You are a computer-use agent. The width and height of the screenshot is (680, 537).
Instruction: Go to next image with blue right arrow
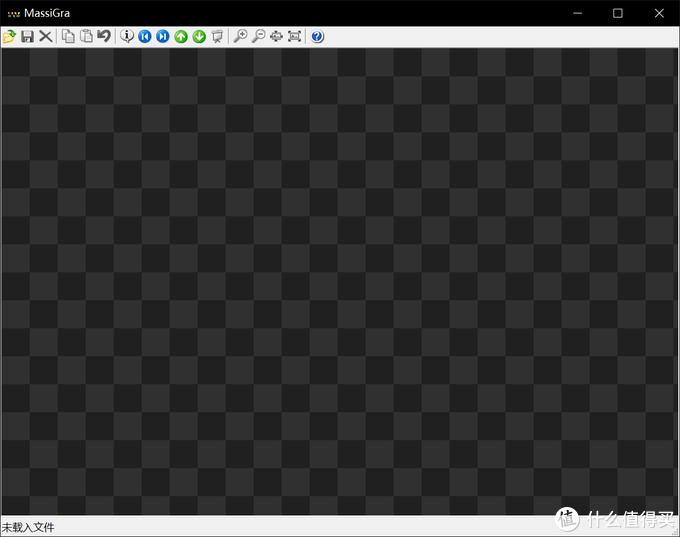tap(163, 37)
